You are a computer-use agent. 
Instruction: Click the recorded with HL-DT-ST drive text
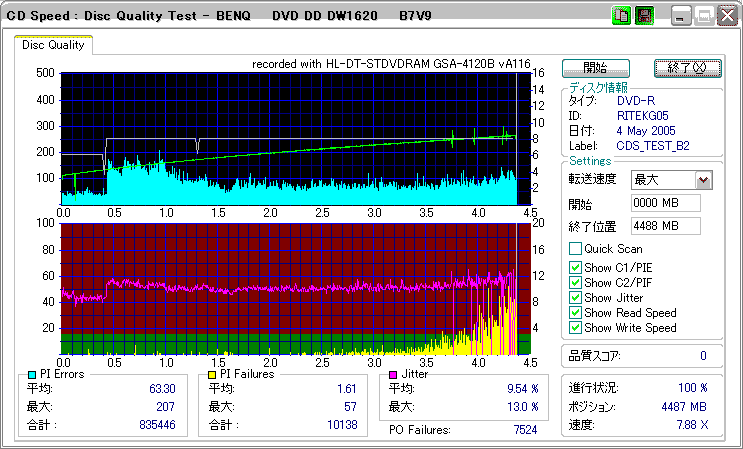391,64
